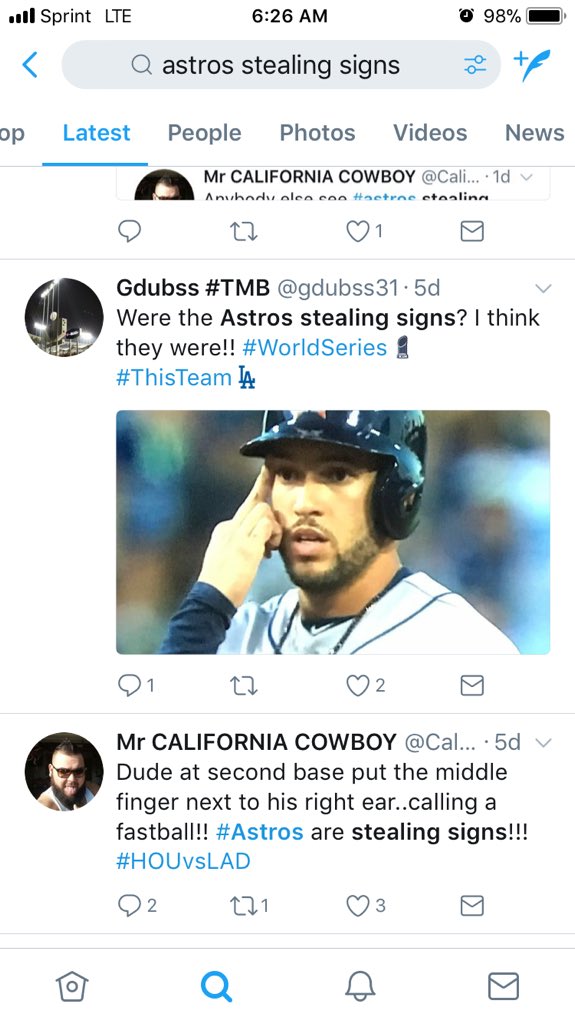Expand options chevron on Gdubss tweet
The image size is (575, 1024).
543,288
